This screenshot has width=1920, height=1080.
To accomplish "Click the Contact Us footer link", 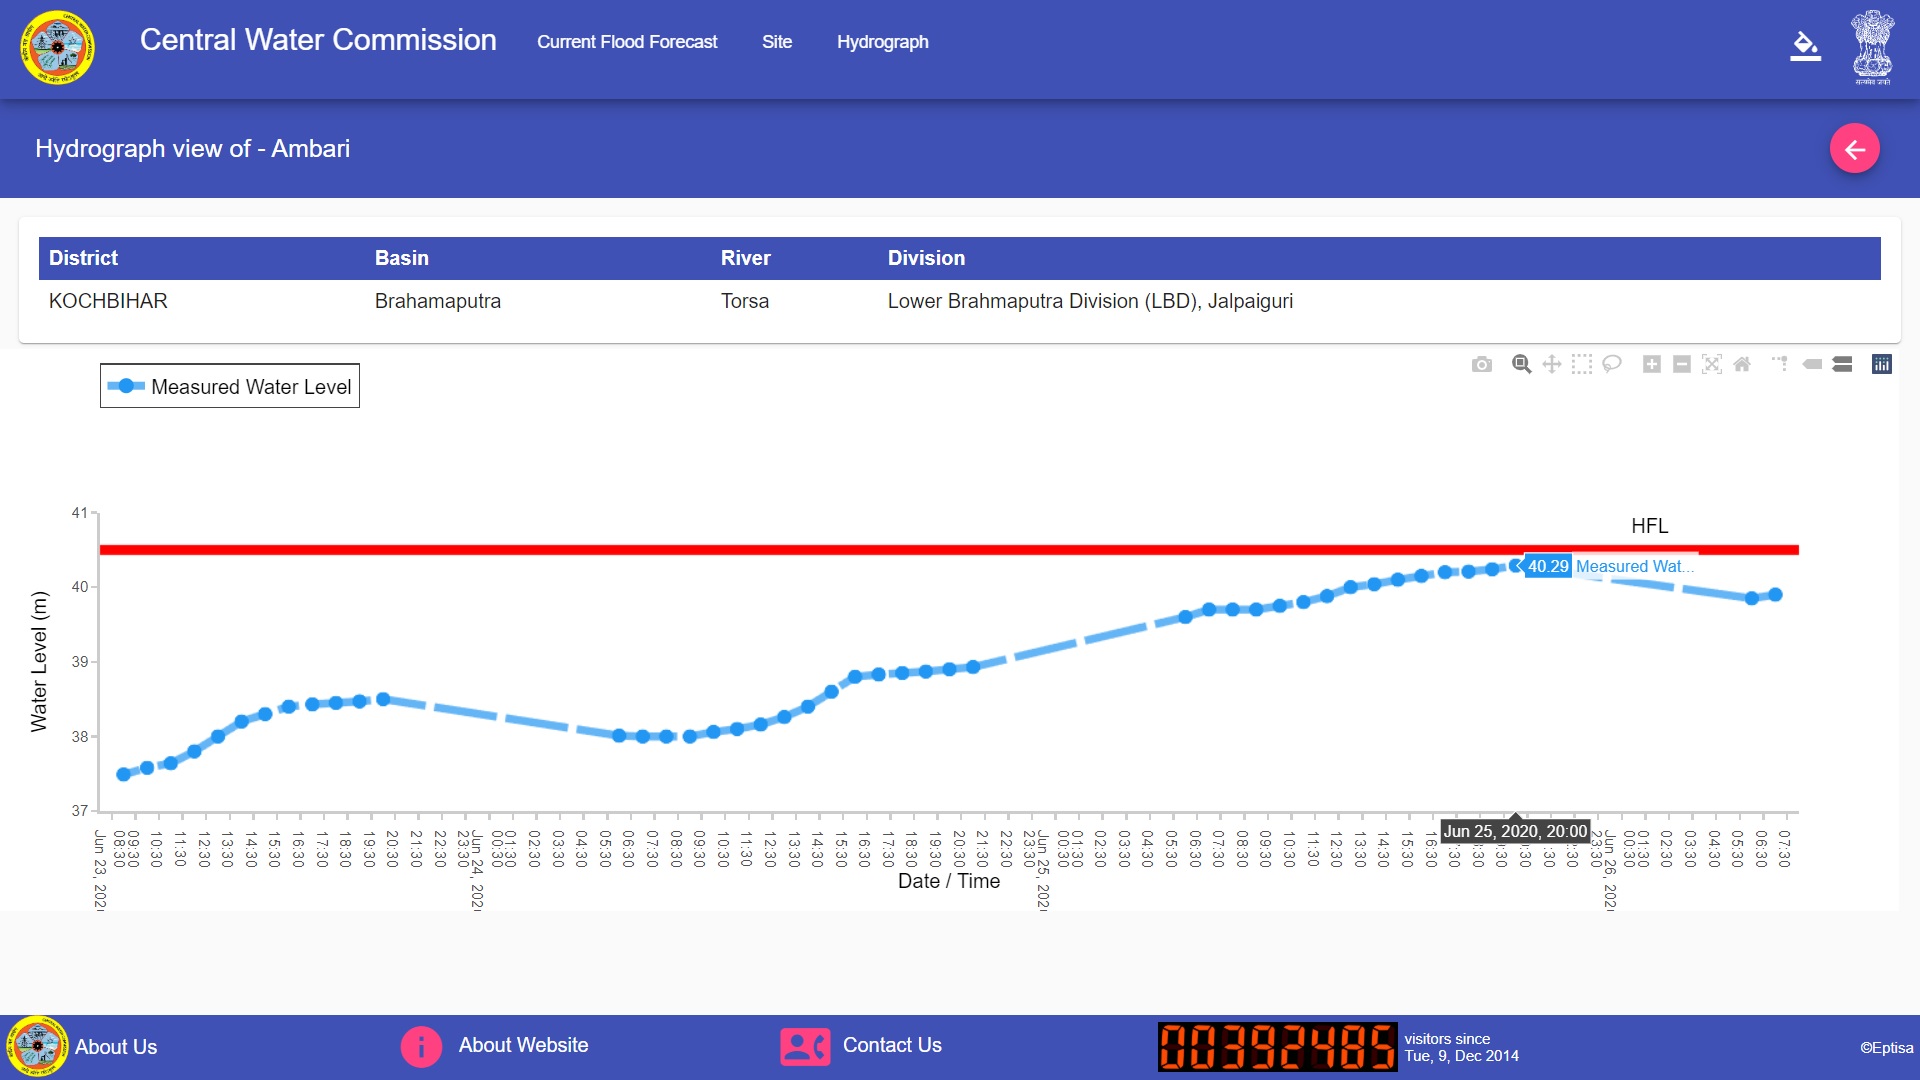I will click(x=891, y=1045).
